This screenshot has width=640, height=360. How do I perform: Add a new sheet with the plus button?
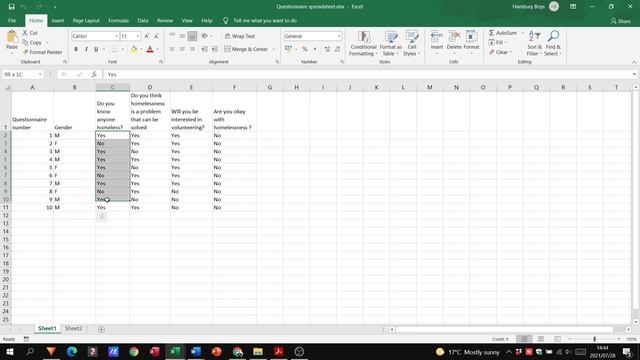101,329
